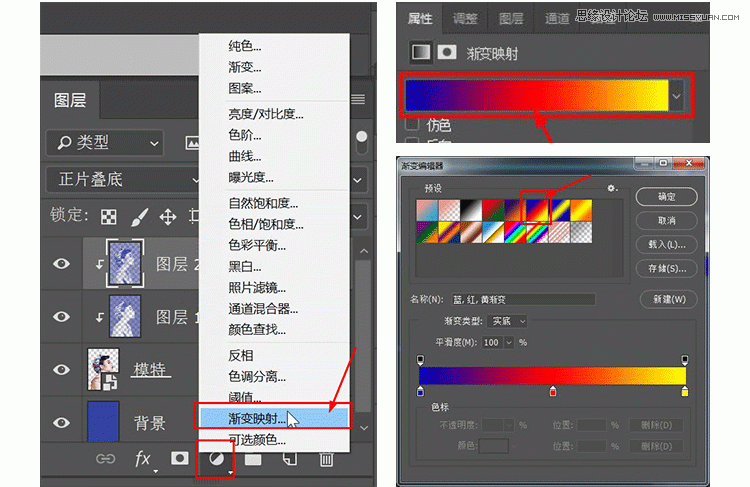750x487 pixels.
Task: Switch to the 调整 tab
Action: (x=465, y=19)
